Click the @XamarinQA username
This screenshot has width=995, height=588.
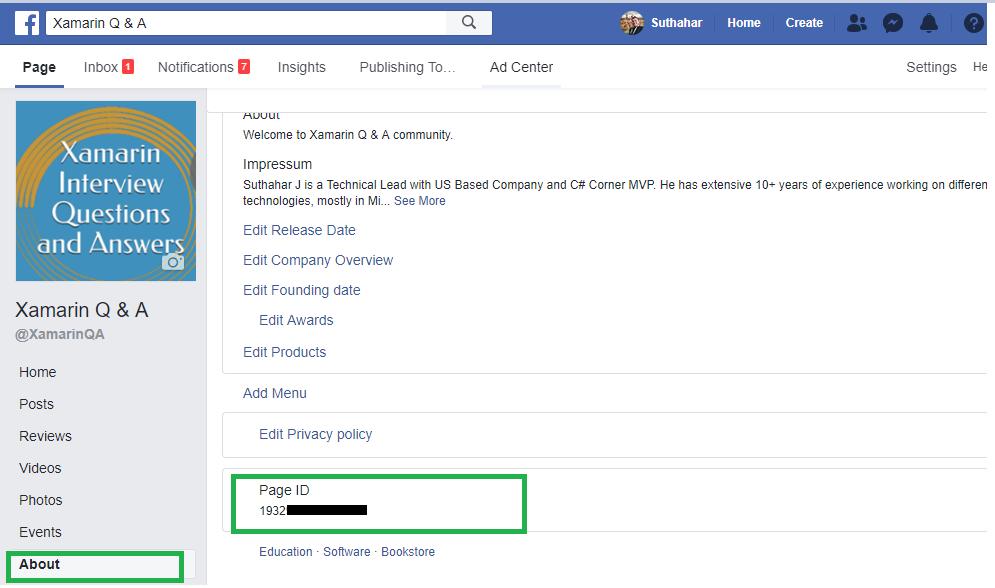point(60,334)
